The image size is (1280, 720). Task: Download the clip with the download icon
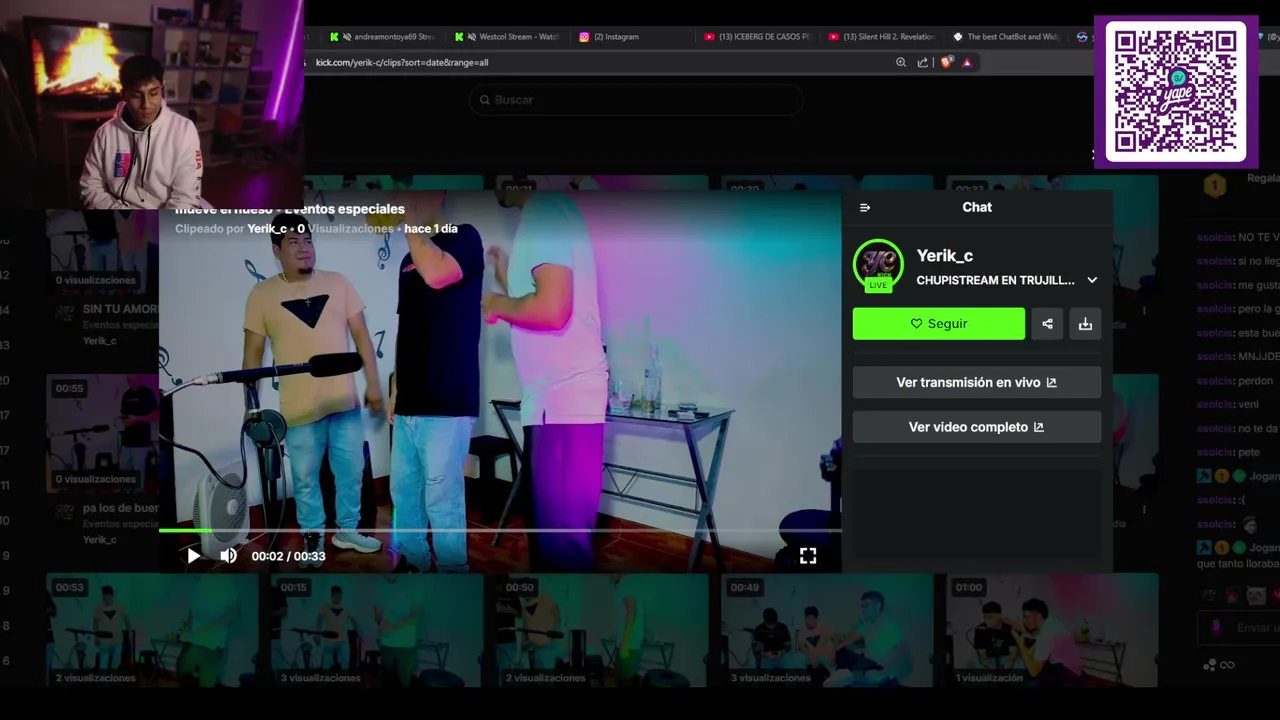[1085, 324]
